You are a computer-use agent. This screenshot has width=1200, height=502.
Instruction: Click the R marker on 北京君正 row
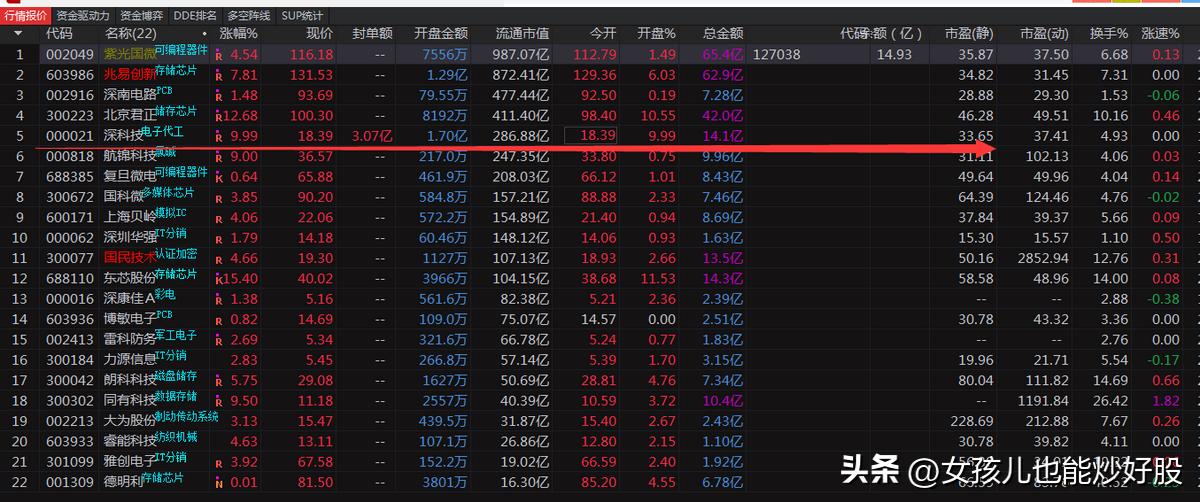219,116
